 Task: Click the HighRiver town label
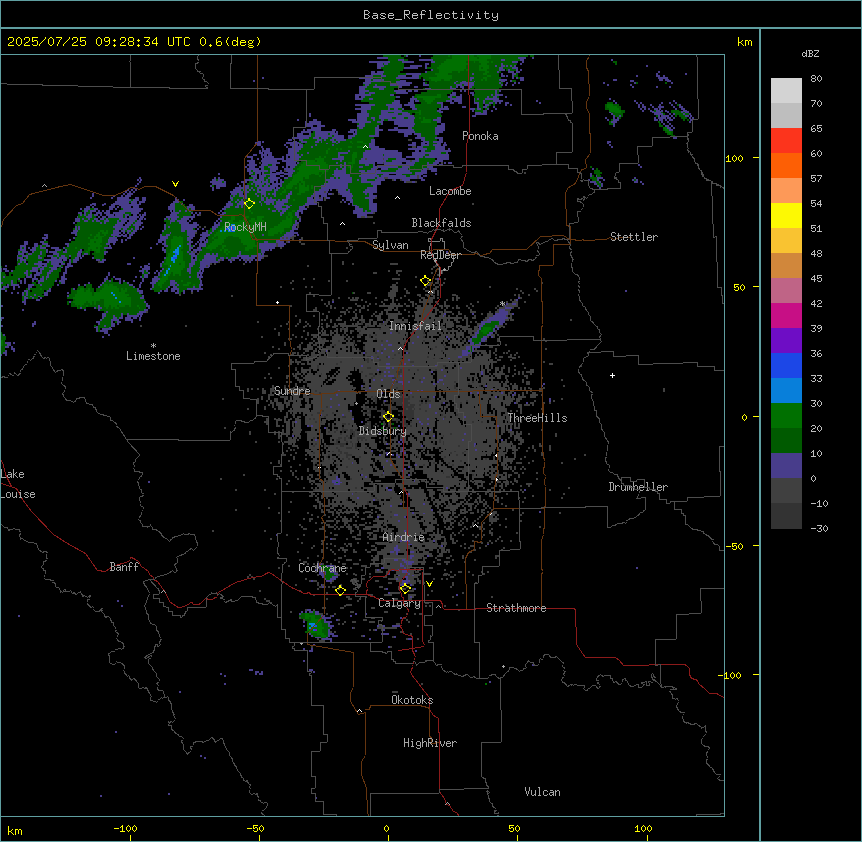430,743
